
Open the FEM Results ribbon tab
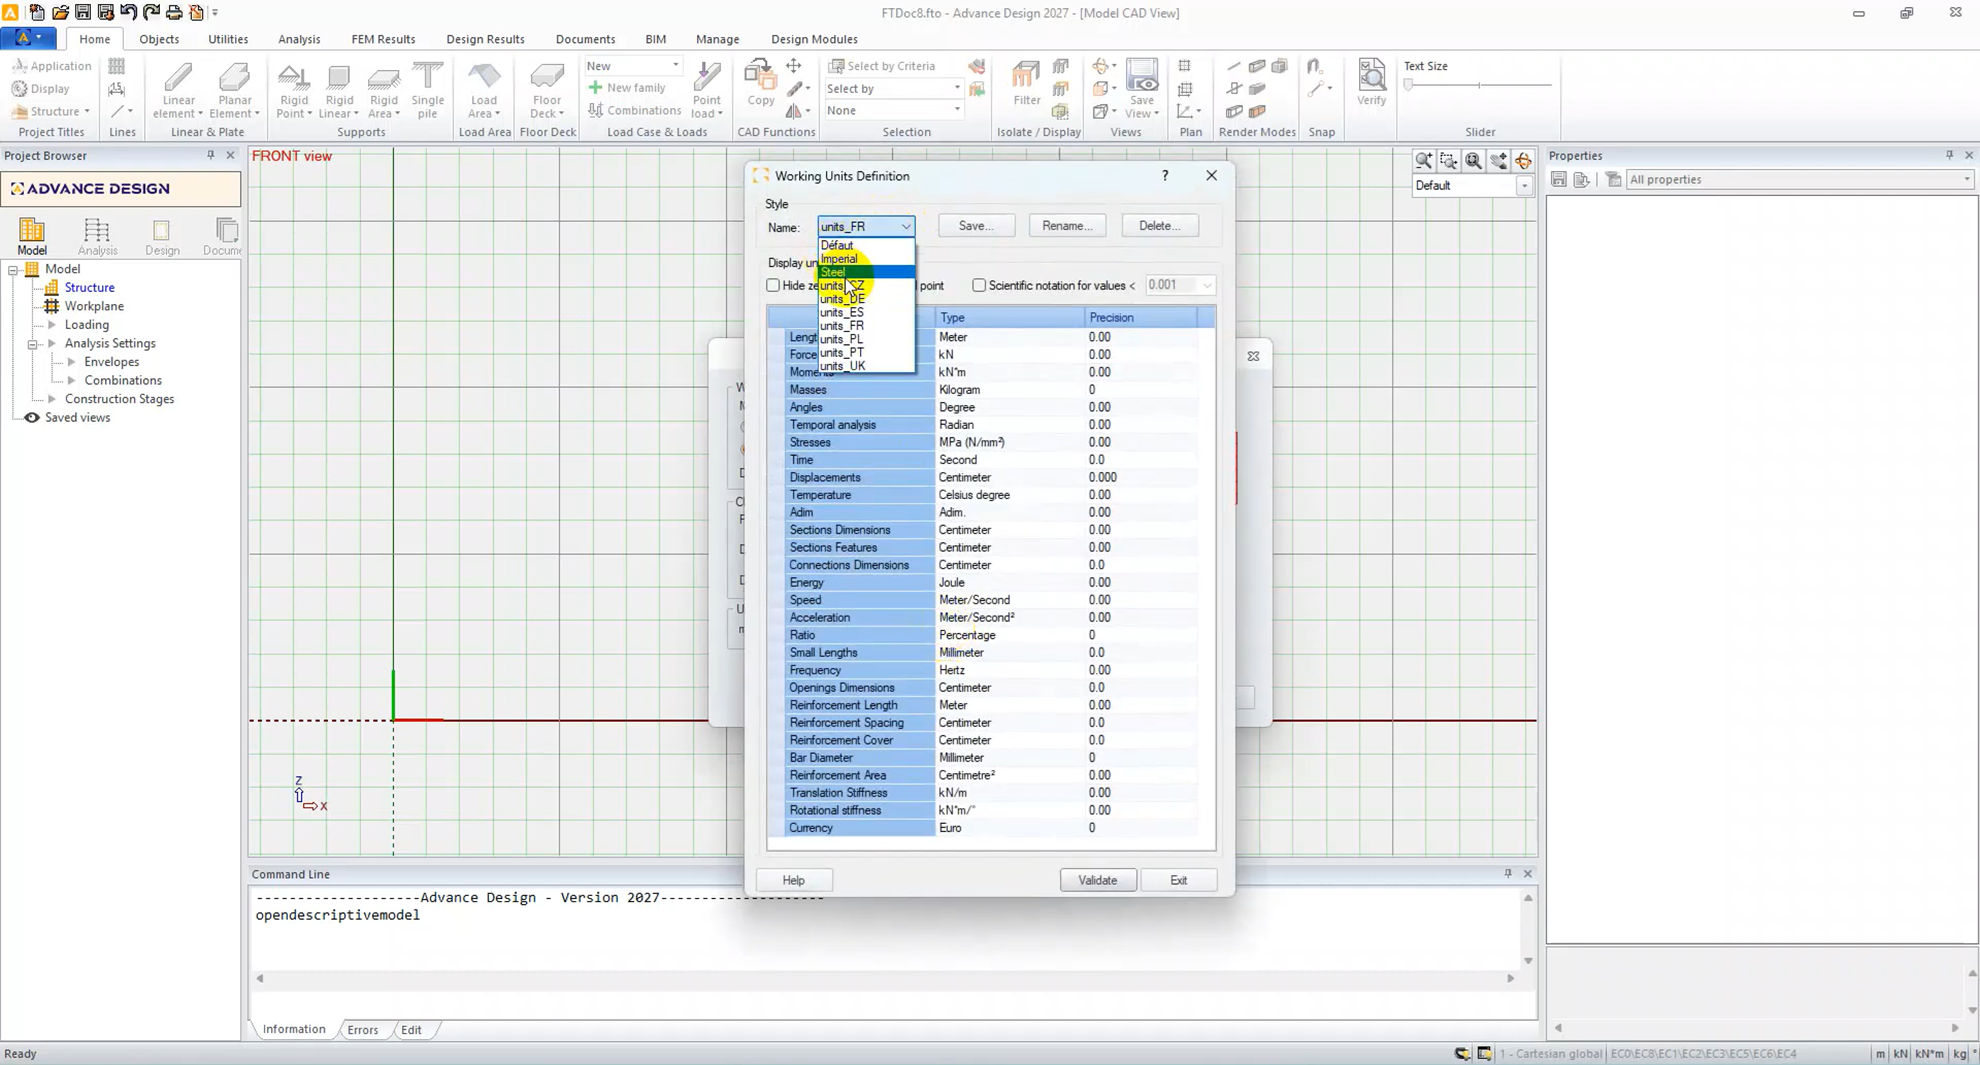(383, 39)
